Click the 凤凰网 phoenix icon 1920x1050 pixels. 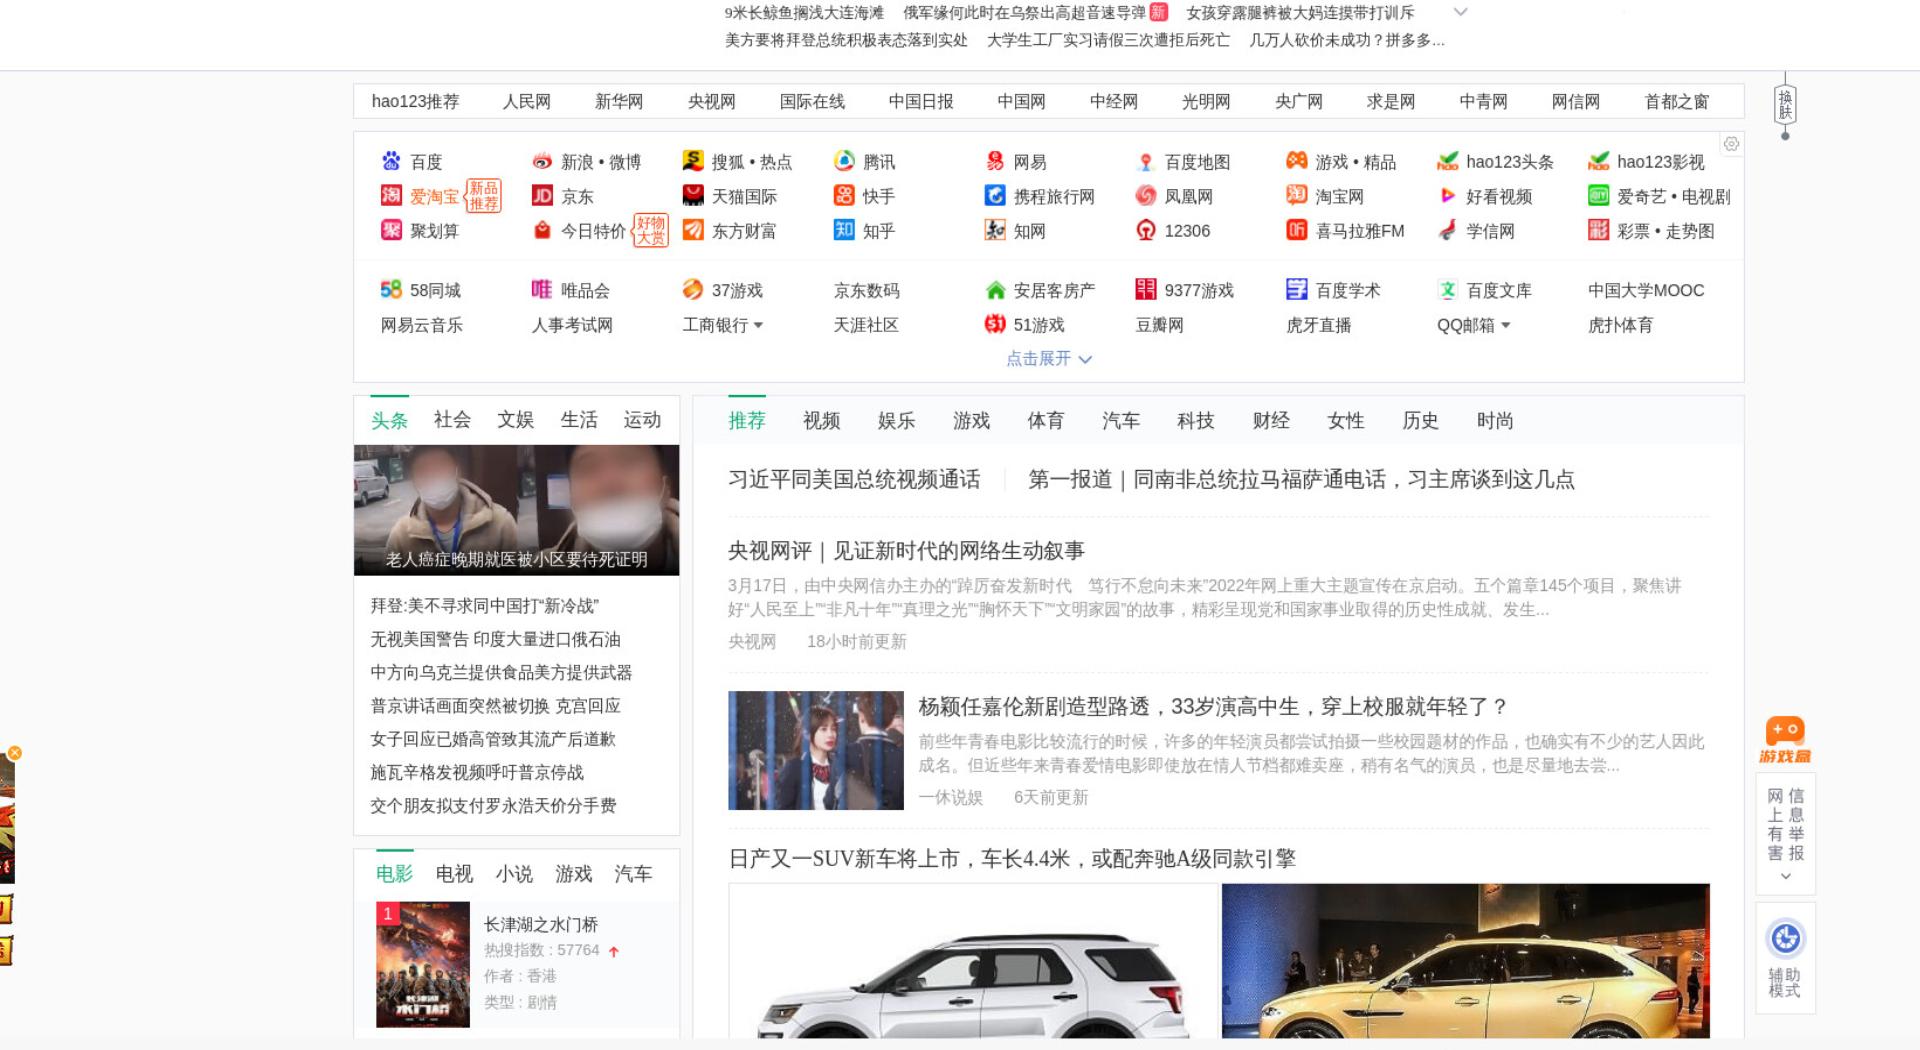click(x=1146, y=196)
